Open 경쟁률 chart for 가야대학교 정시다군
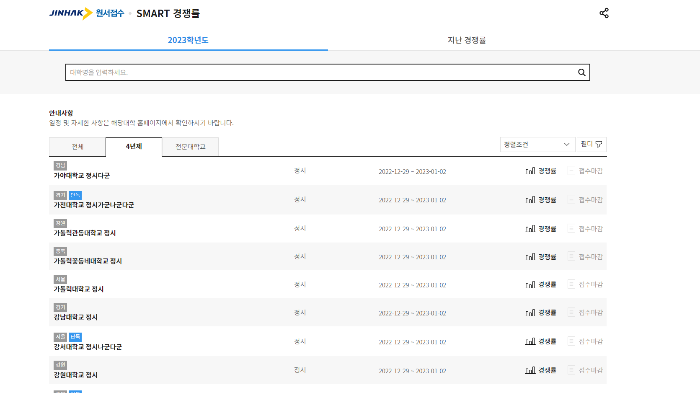This screenshot has width=700, height=393. 541,171
